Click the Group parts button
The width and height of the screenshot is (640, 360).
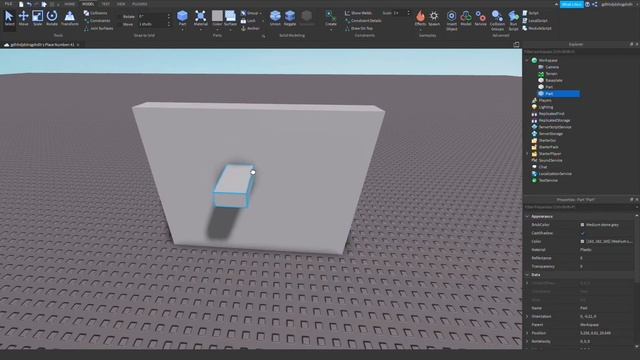pos(250,13)
